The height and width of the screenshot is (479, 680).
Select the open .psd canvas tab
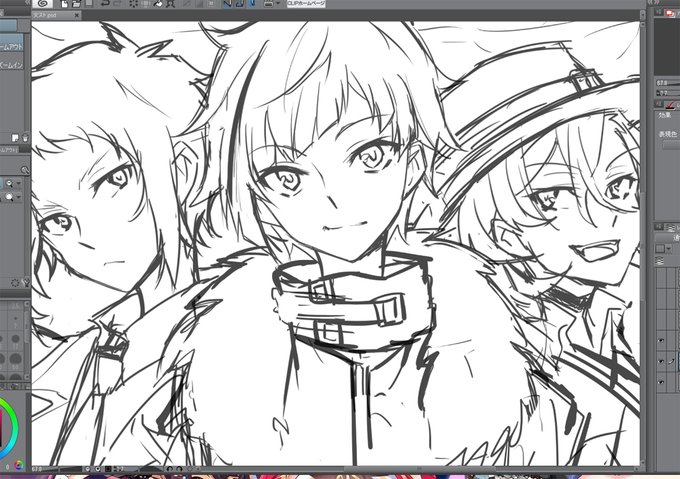(x=52, y=15)
